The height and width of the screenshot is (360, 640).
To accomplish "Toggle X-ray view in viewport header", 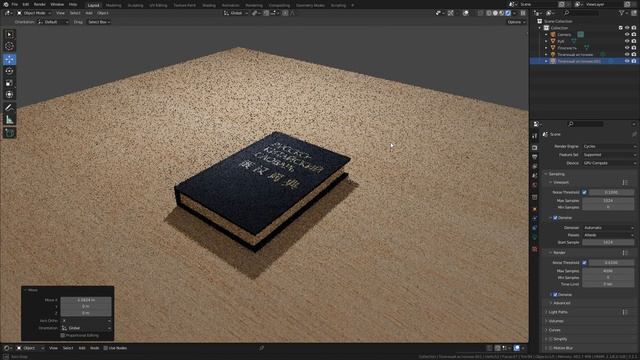I will (x=480, y=13).
